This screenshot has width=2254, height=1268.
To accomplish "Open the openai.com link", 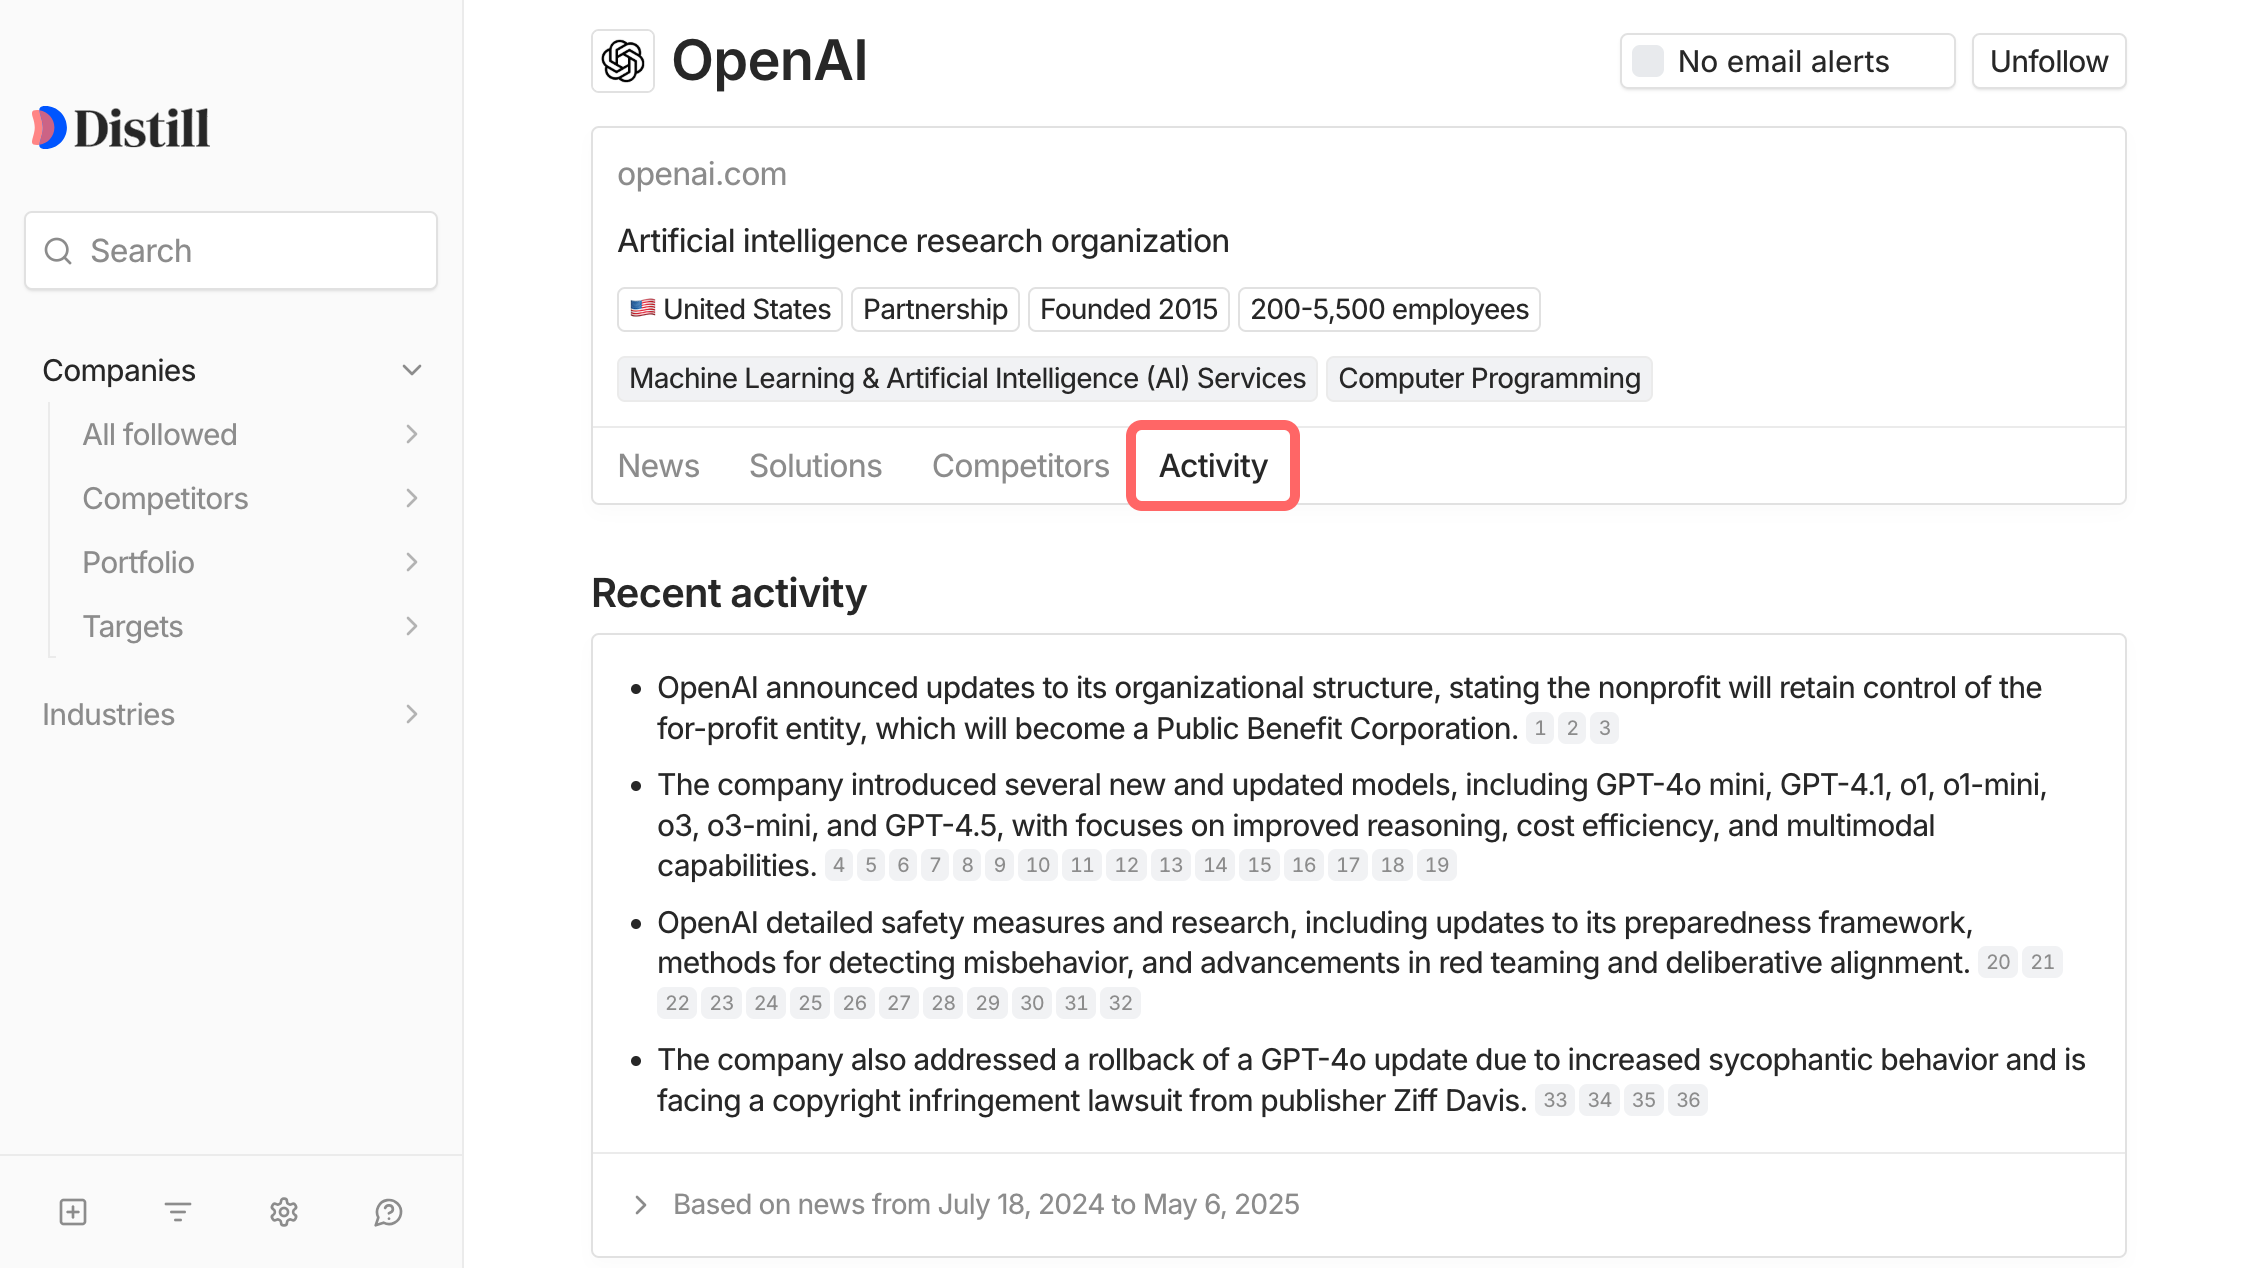I will tap(702, 174).
